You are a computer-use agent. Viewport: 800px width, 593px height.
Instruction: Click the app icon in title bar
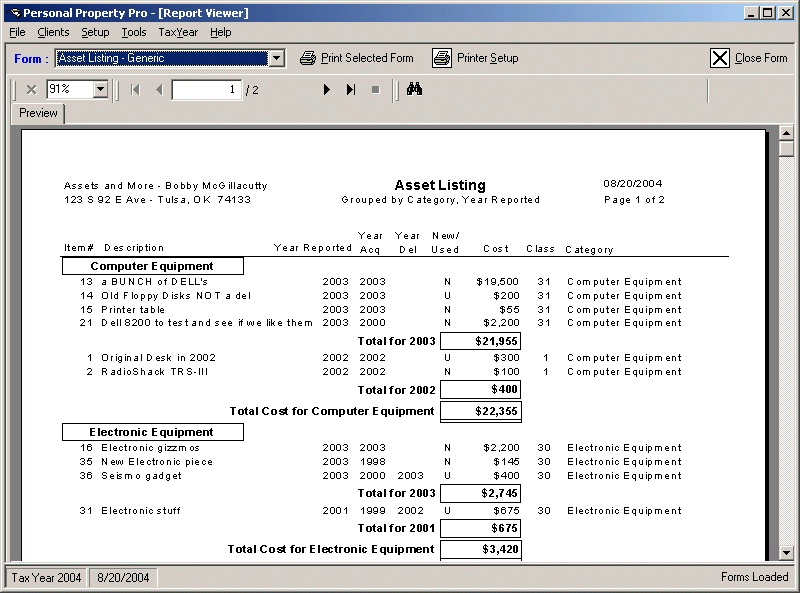15,13
